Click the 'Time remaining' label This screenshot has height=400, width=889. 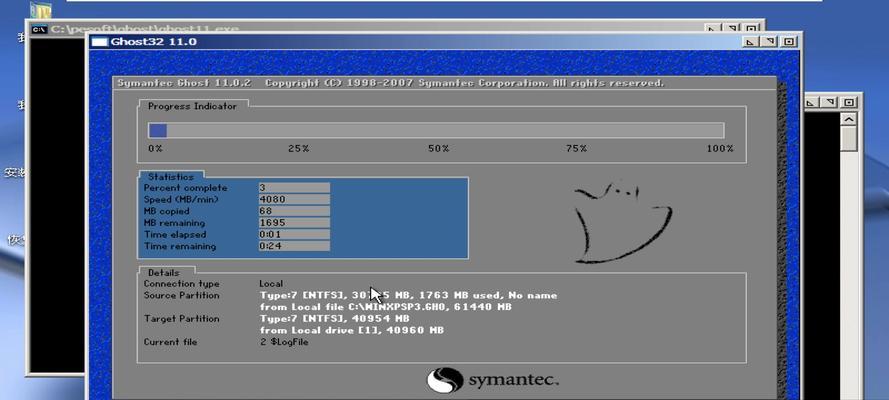(180, 246)
